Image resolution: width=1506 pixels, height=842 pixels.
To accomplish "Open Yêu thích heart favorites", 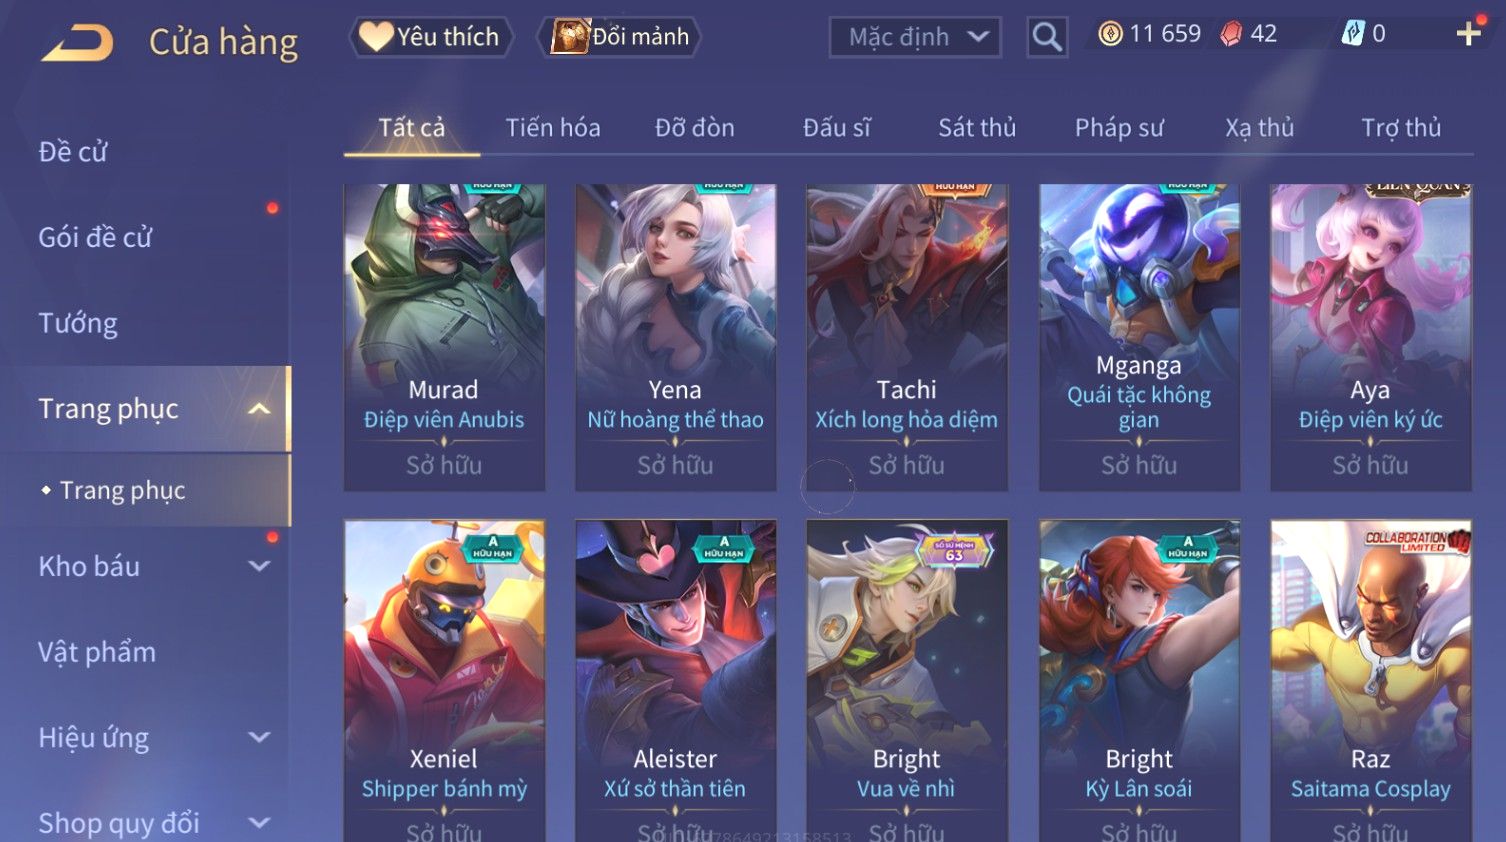I will click(430, 37).
